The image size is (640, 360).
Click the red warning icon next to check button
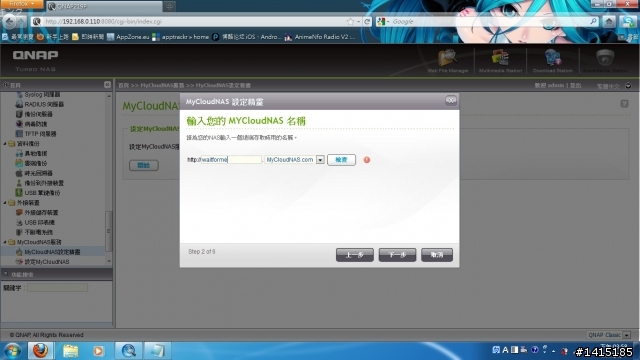[367, 160]
